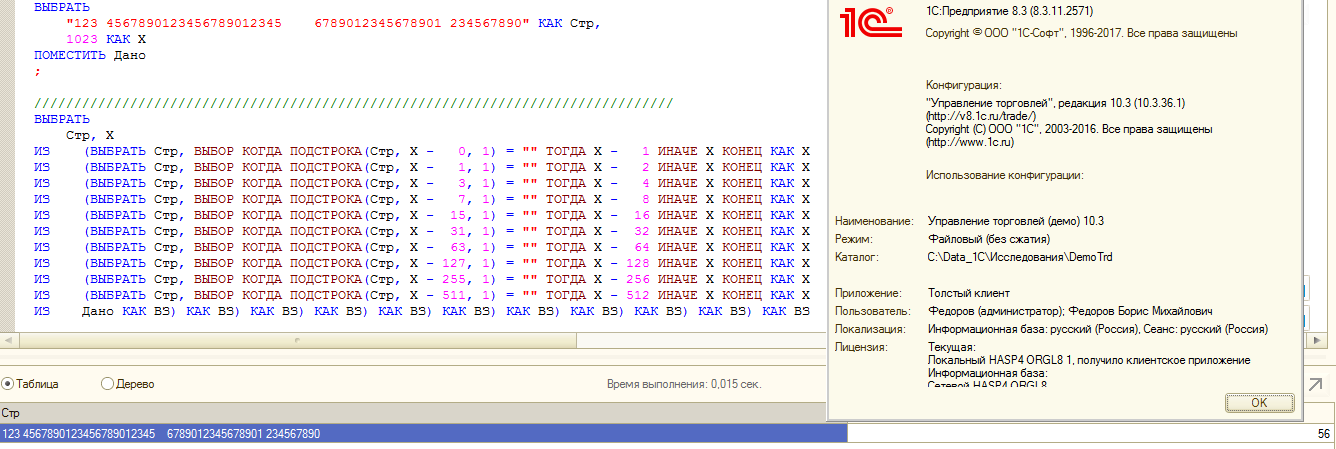The height and width of the screenshot is (449, 1336).
Task: Click the Дано КАК ВЗ) final query line
Action: [421, 312]
